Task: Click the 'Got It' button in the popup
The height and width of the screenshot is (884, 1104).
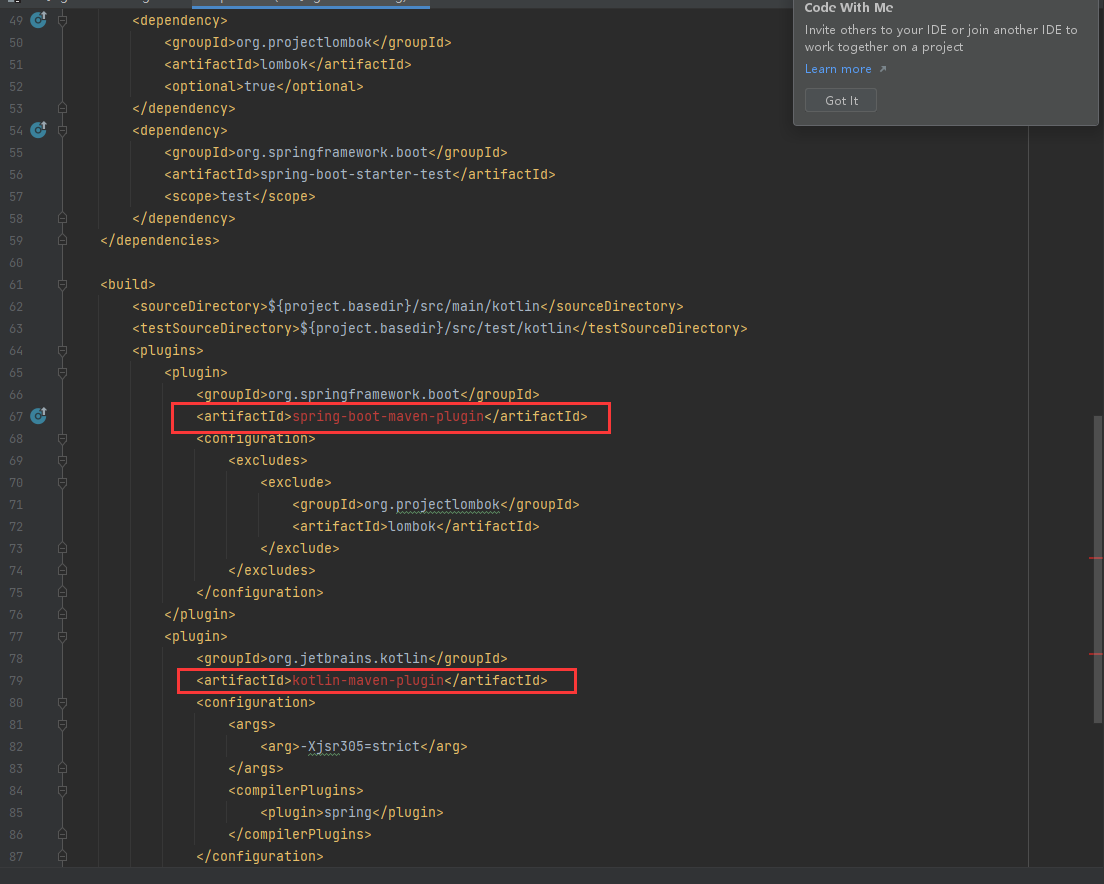Action: pyautogui.click(x=841, y=101)
